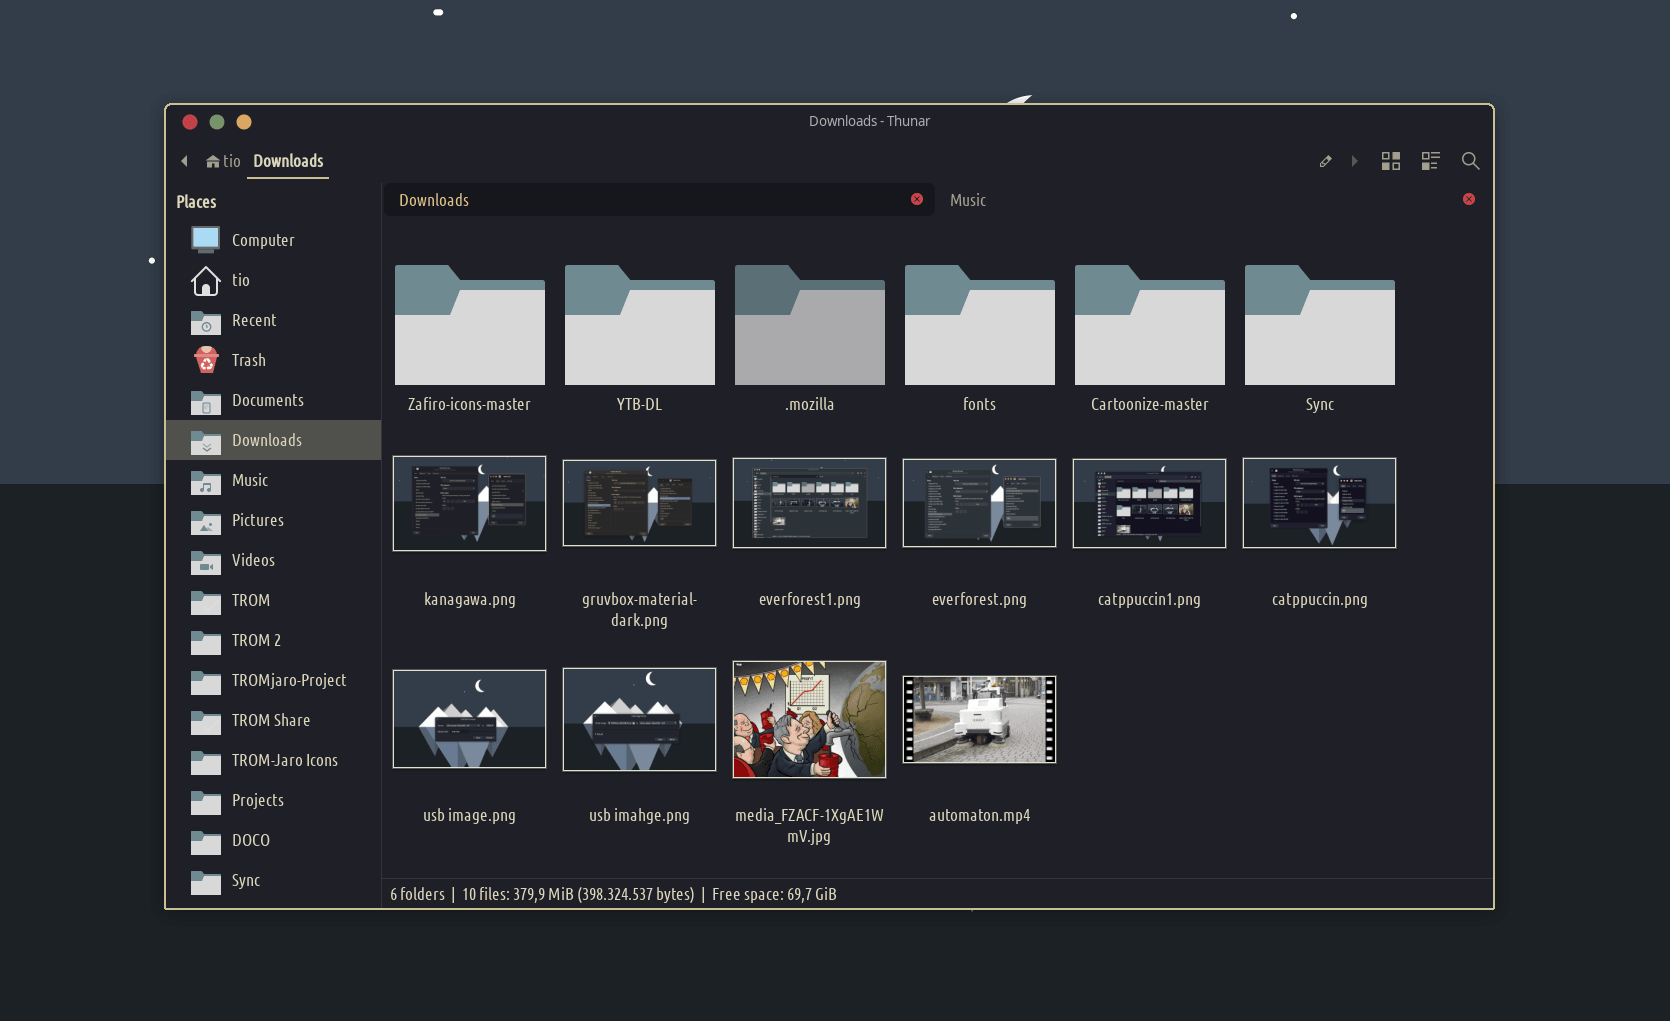The height and width of the screenshot is (1021, 1670).
Task: Open search with magnifier icon
Action: (x=1470, y=161)
